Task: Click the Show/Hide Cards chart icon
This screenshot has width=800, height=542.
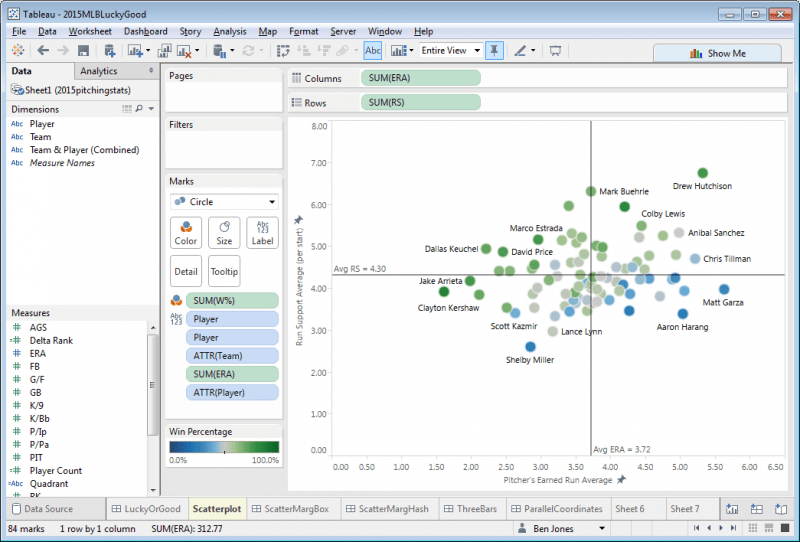Action: (x=398, y=51)
